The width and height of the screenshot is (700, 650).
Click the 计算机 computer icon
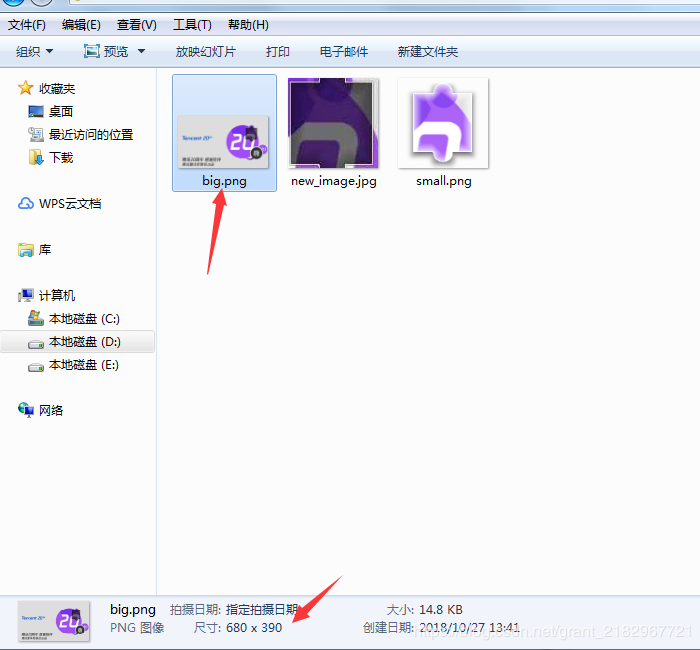[25, 295]
